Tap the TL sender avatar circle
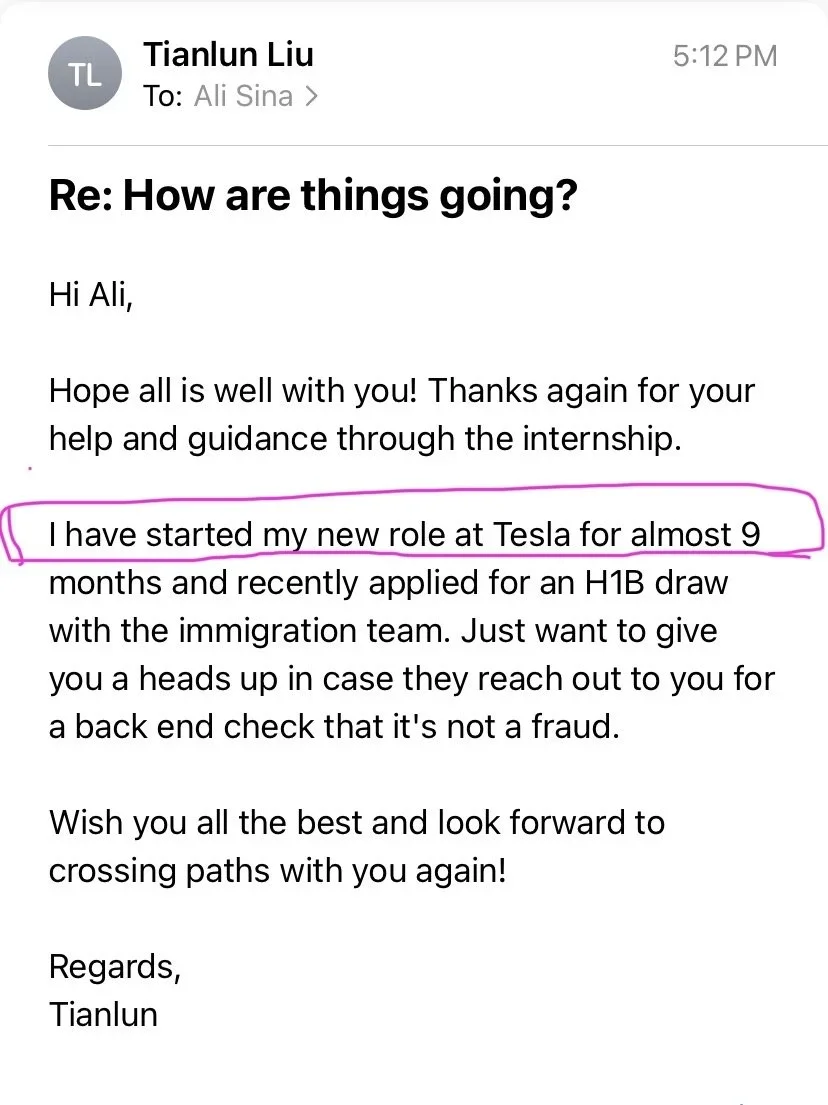 [x=84, y=74]
